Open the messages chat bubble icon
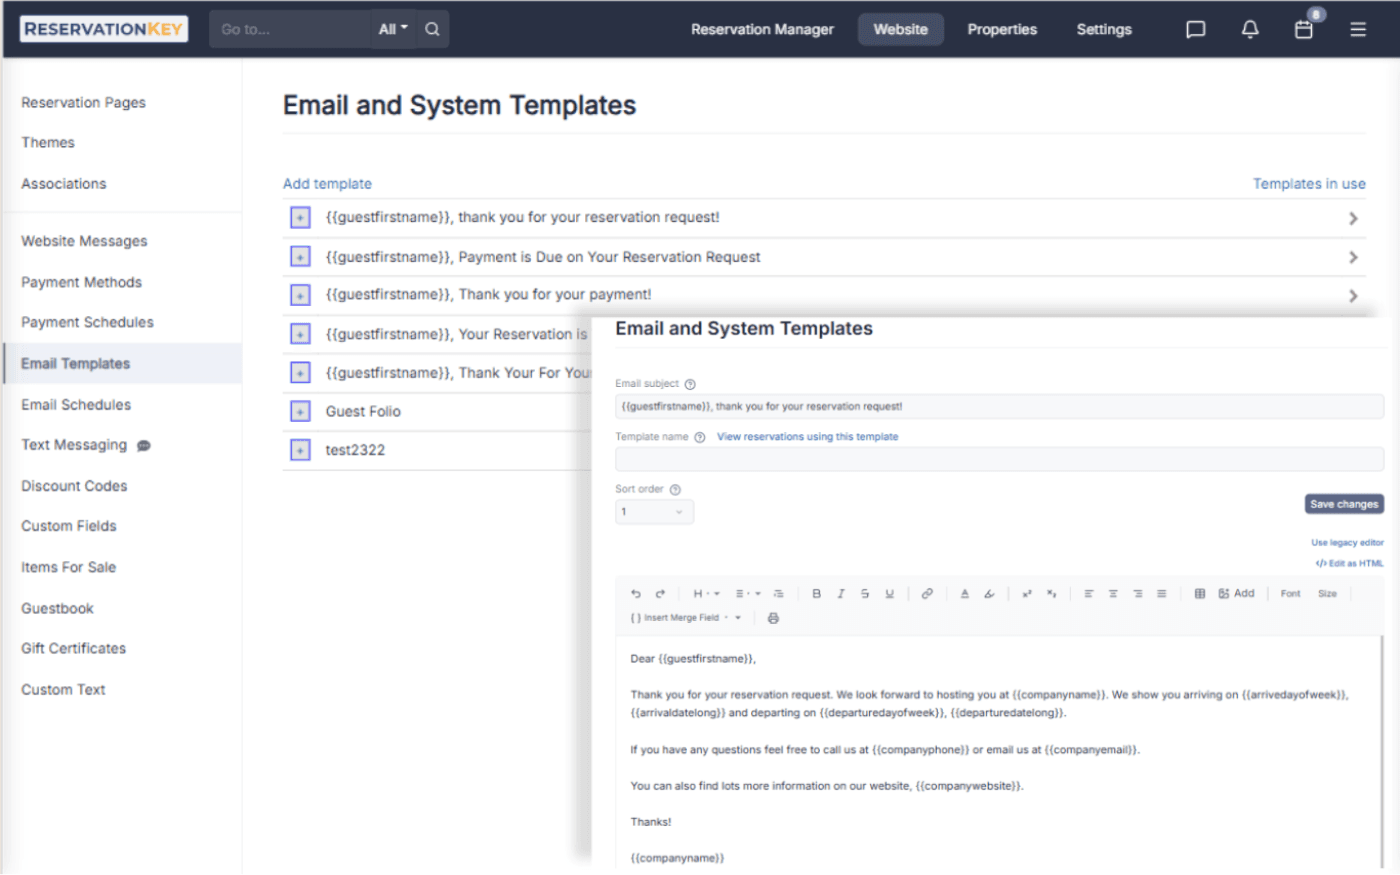 1195,29
